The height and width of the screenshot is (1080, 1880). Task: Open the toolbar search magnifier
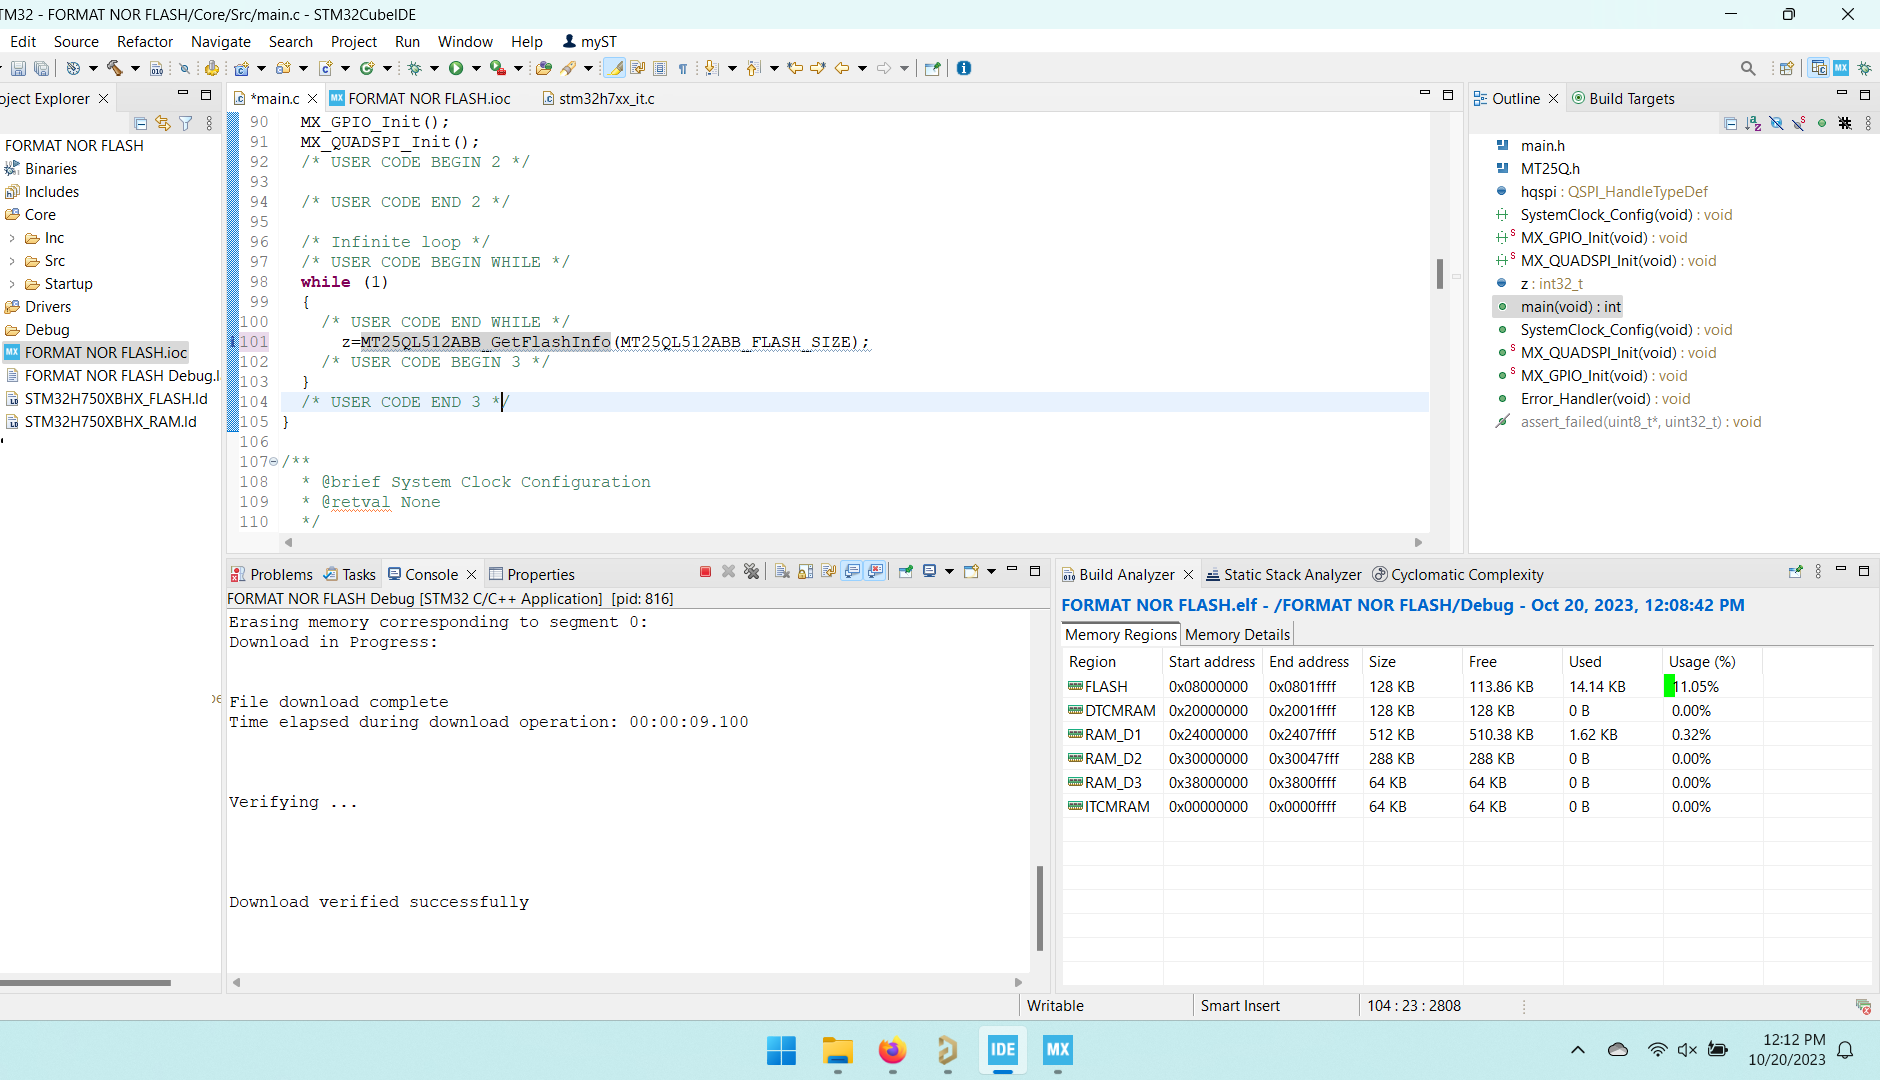pyautogui.click(x=1748, y=68)
